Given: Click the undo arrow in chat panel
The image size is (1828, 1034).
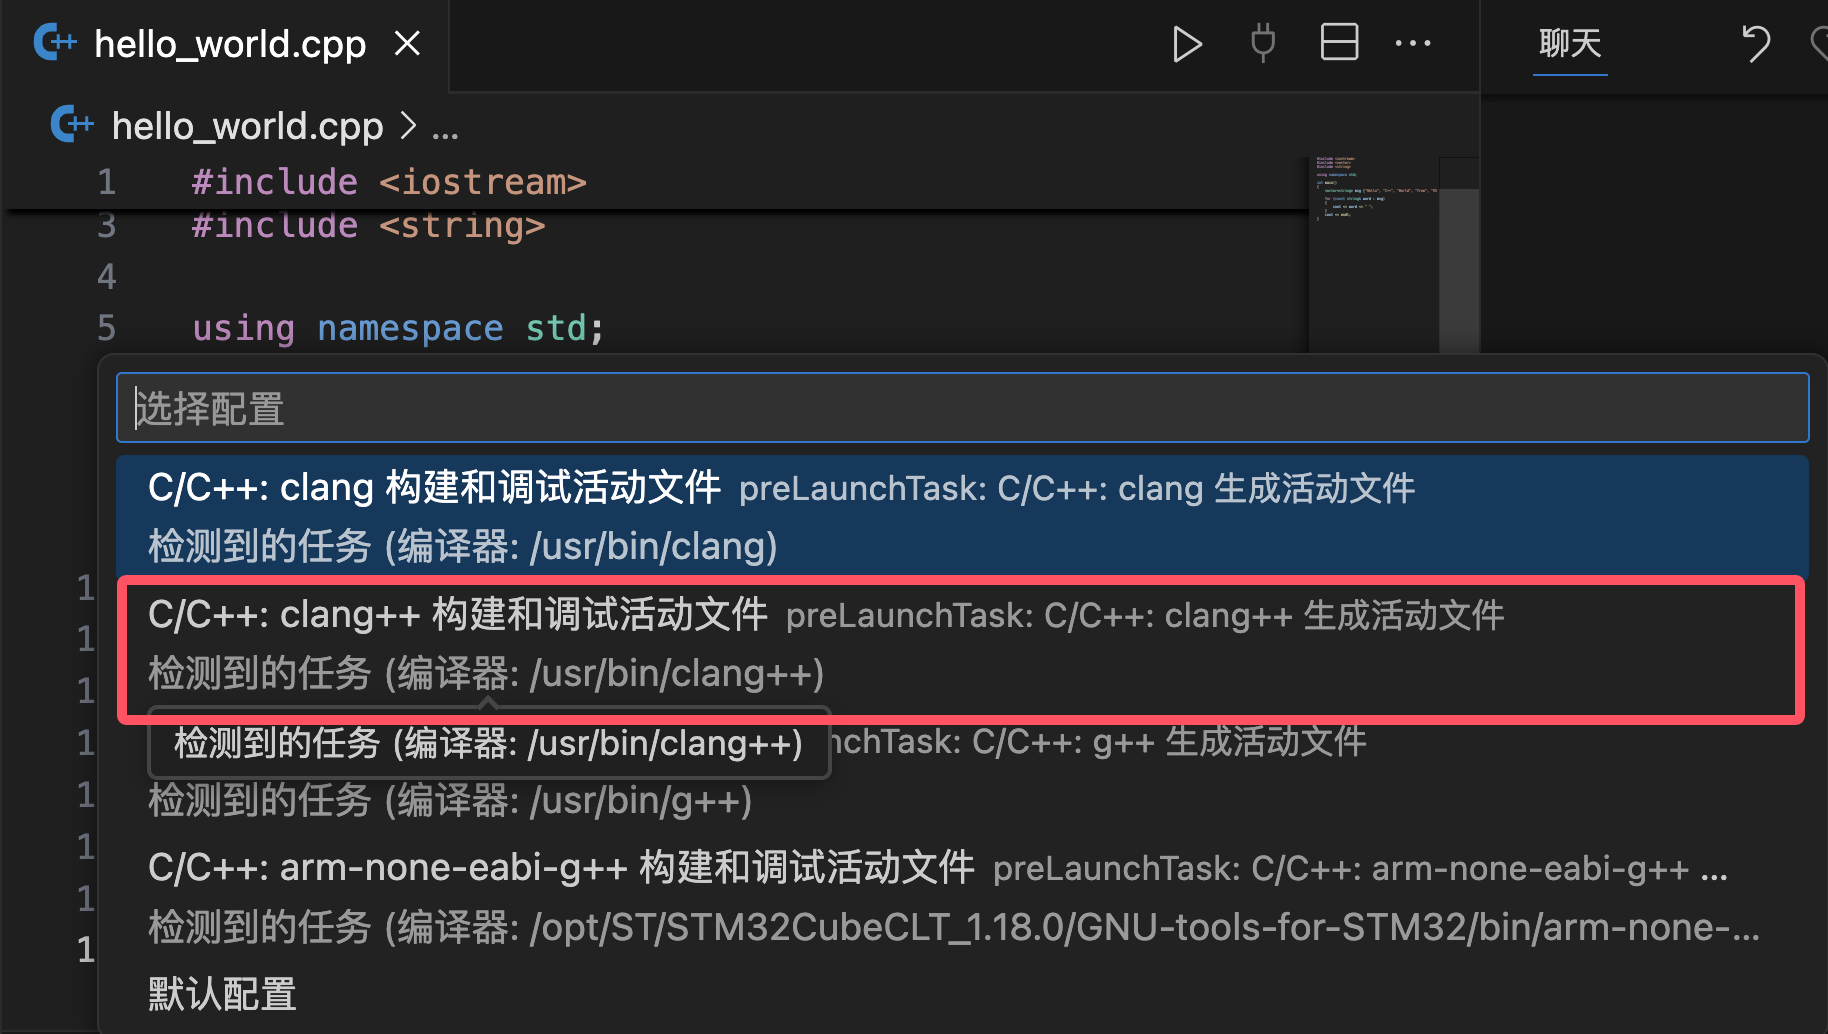Looking at the screenshot, I should click(1755, 44).
